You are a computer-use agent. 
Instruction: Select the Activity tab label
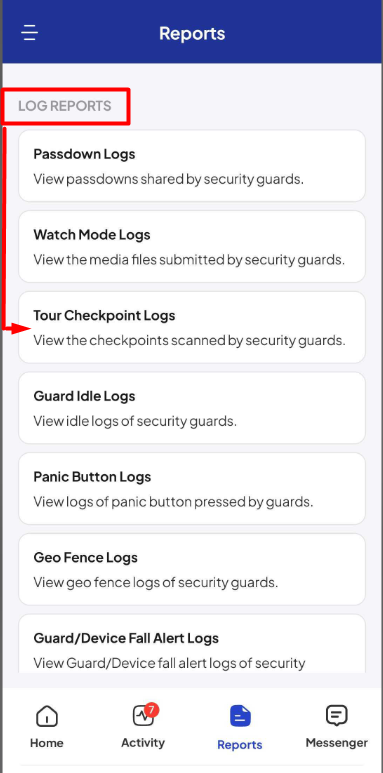pos(143,742)
